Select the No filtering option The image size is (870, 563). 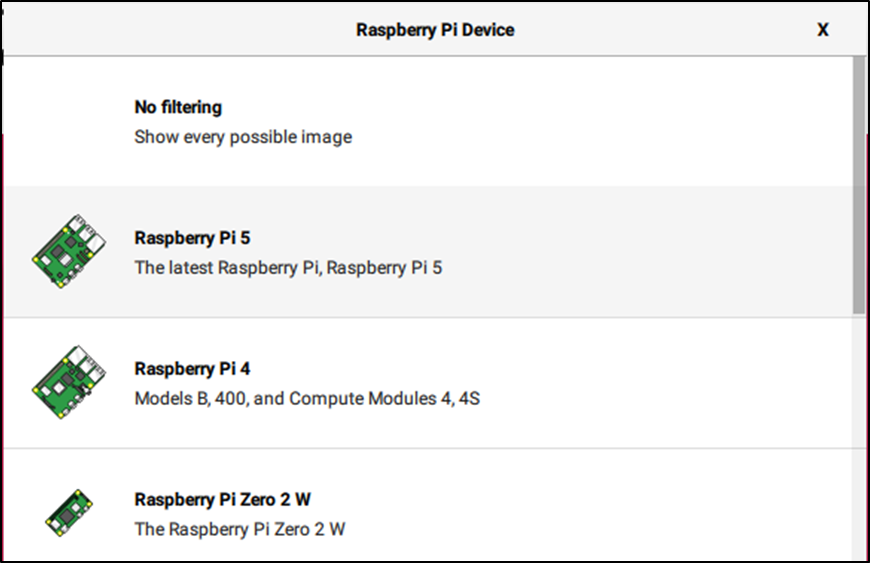(x=428, y=121)
